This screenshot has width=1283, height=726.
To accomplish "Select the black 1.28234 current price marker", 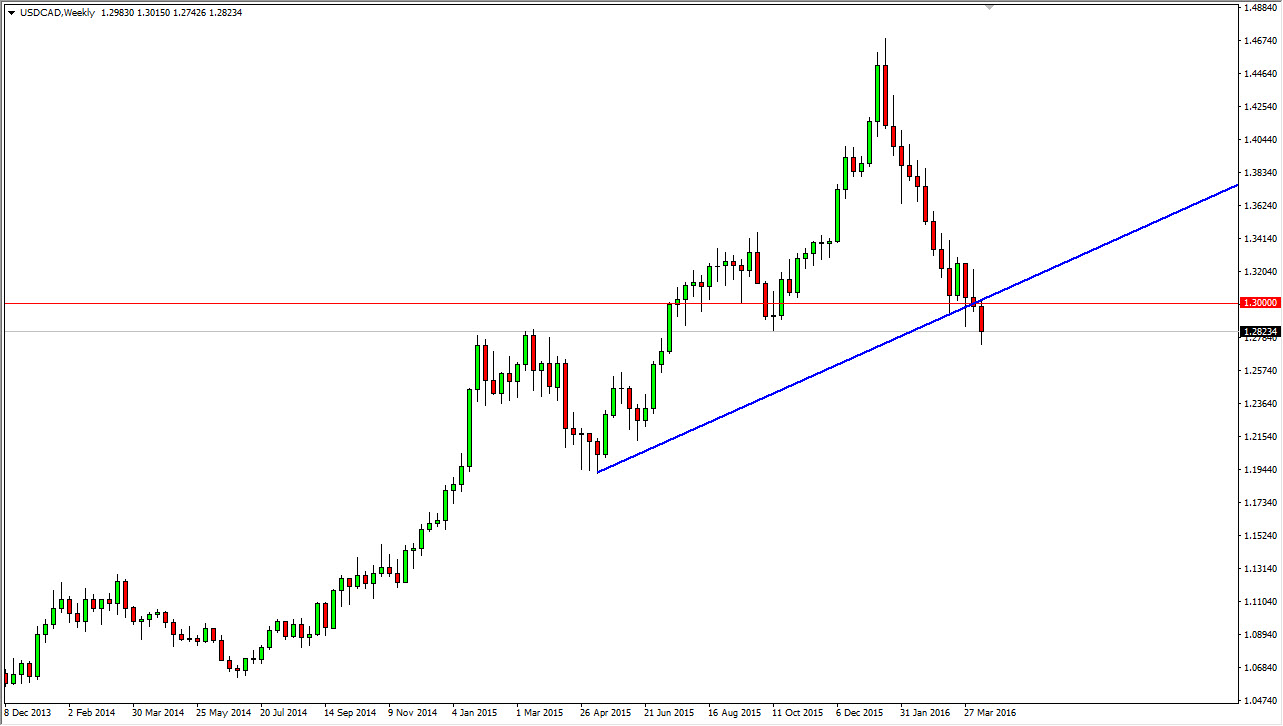I will tap(1258, 333).
